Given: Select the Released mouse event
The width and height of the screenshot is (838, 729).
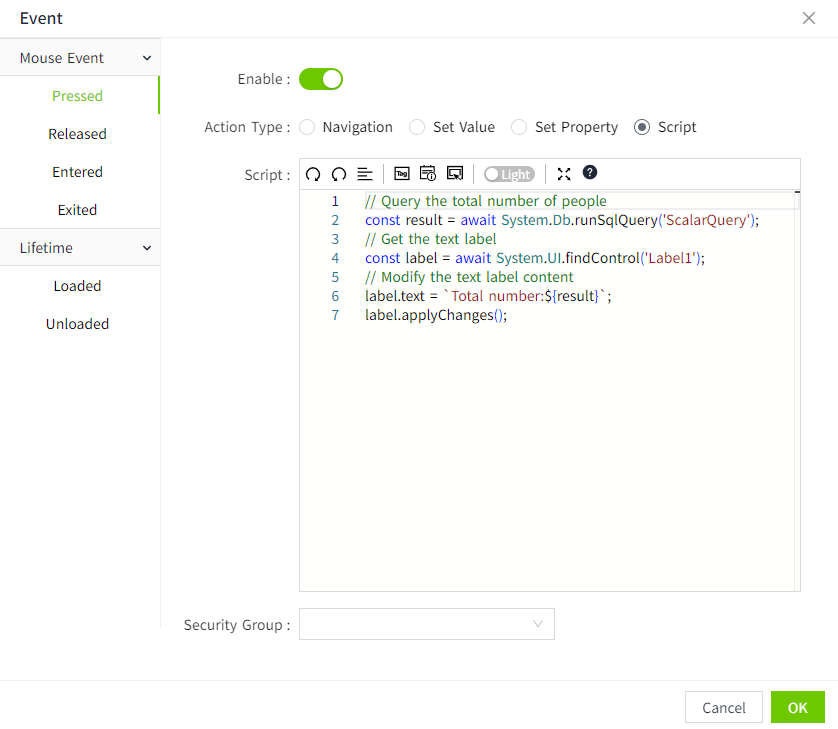Looking at the screenshot, I should pos(77,134).
